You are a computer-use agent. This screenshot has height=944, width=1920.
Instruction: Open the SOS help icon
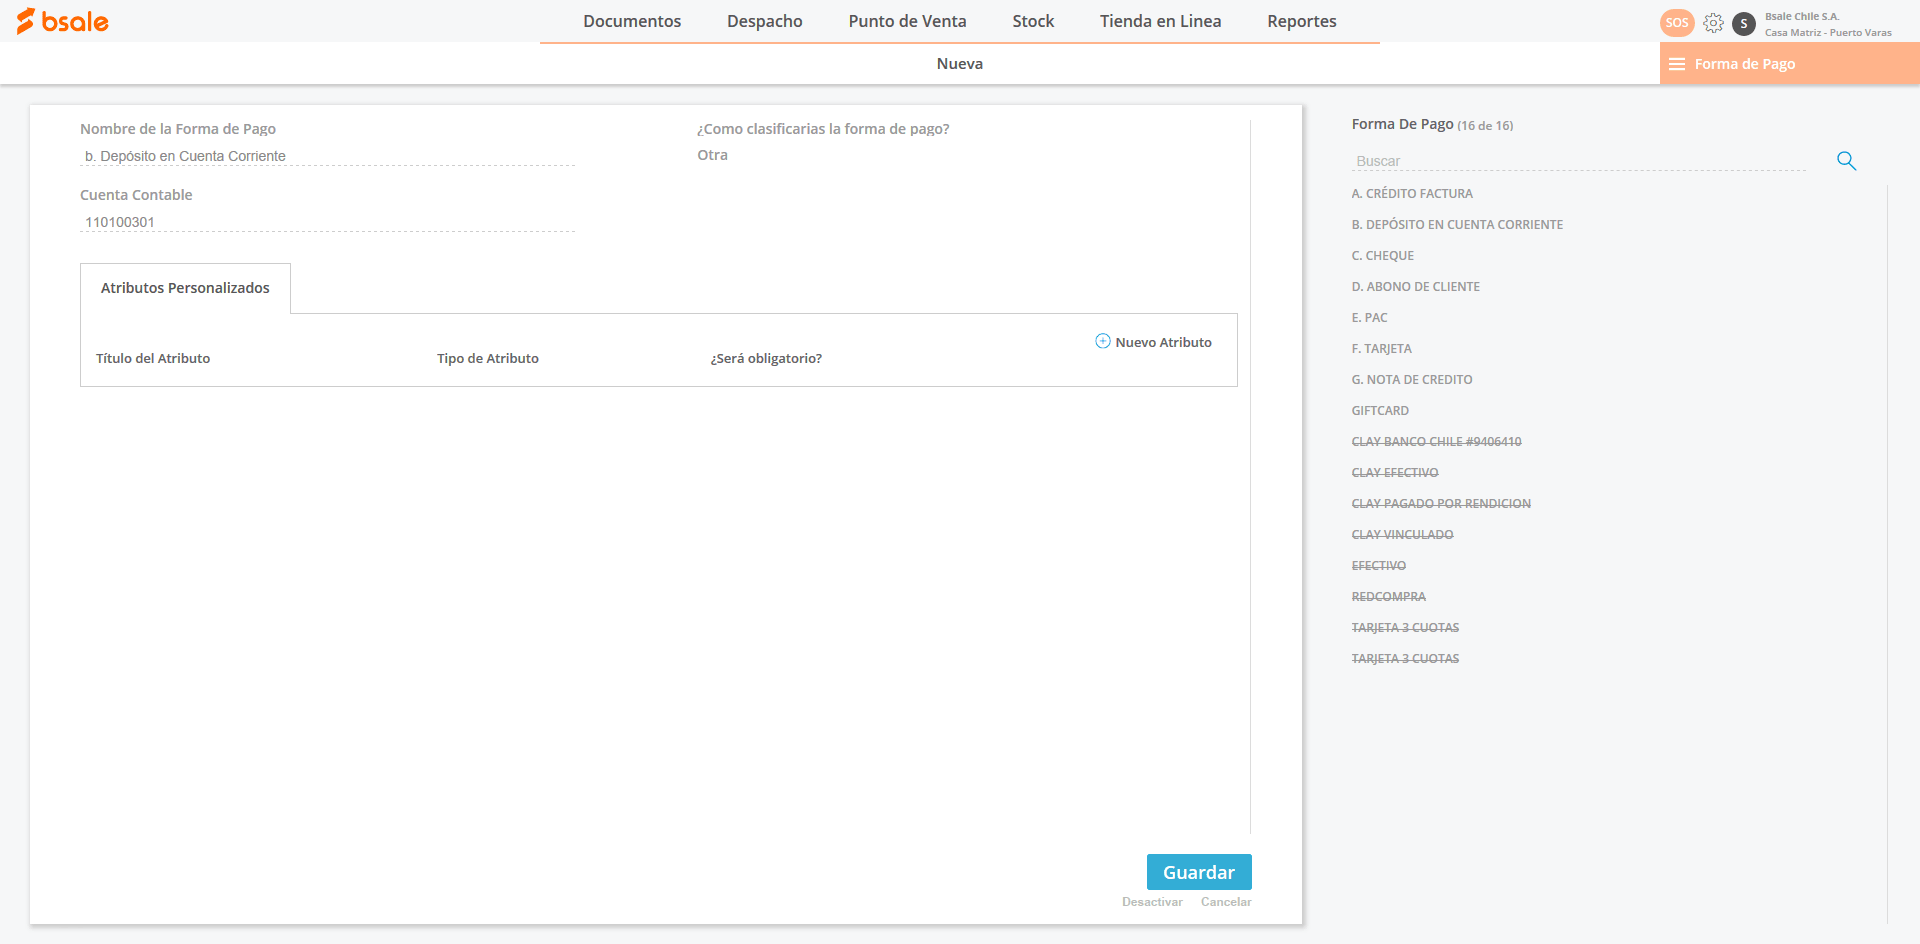pyautogui.click(x=1677, y=23)
